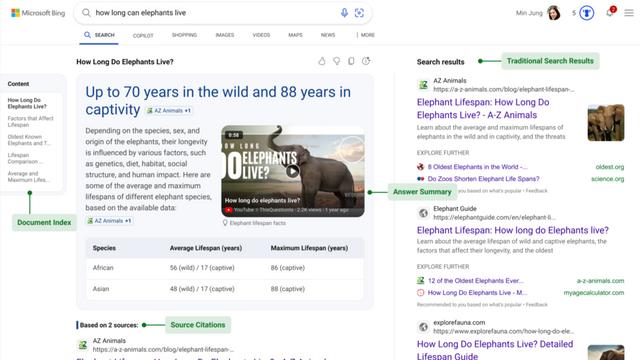Click the regenerate answer icon
The image size is (640, 360).
pyautogui.click(x=366, y=61)
